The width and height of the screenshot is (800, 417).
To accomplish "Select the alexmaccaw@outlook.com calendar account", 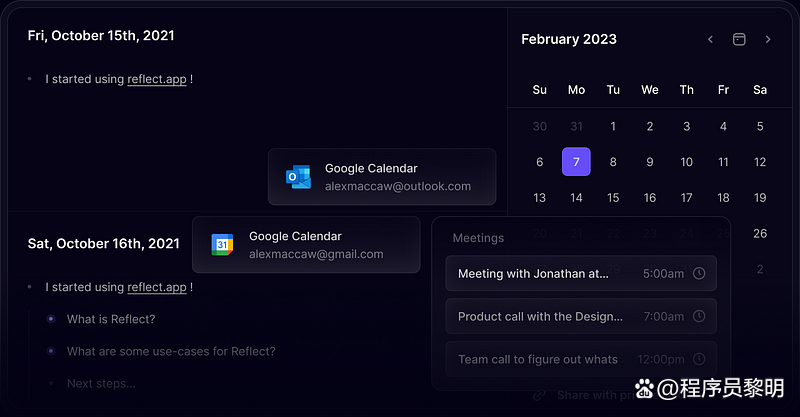I will [x=397, y=186].
